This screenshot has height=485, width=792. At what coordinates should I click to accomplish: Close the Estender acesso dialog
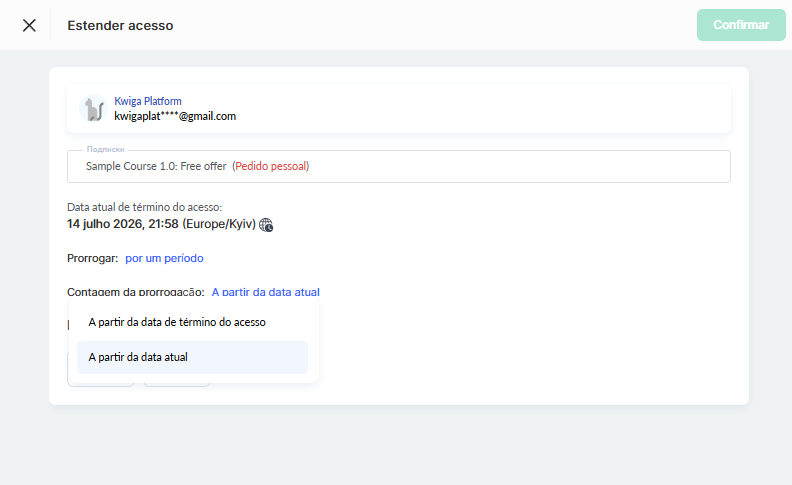pyautogui.click(x=29, y=25)
